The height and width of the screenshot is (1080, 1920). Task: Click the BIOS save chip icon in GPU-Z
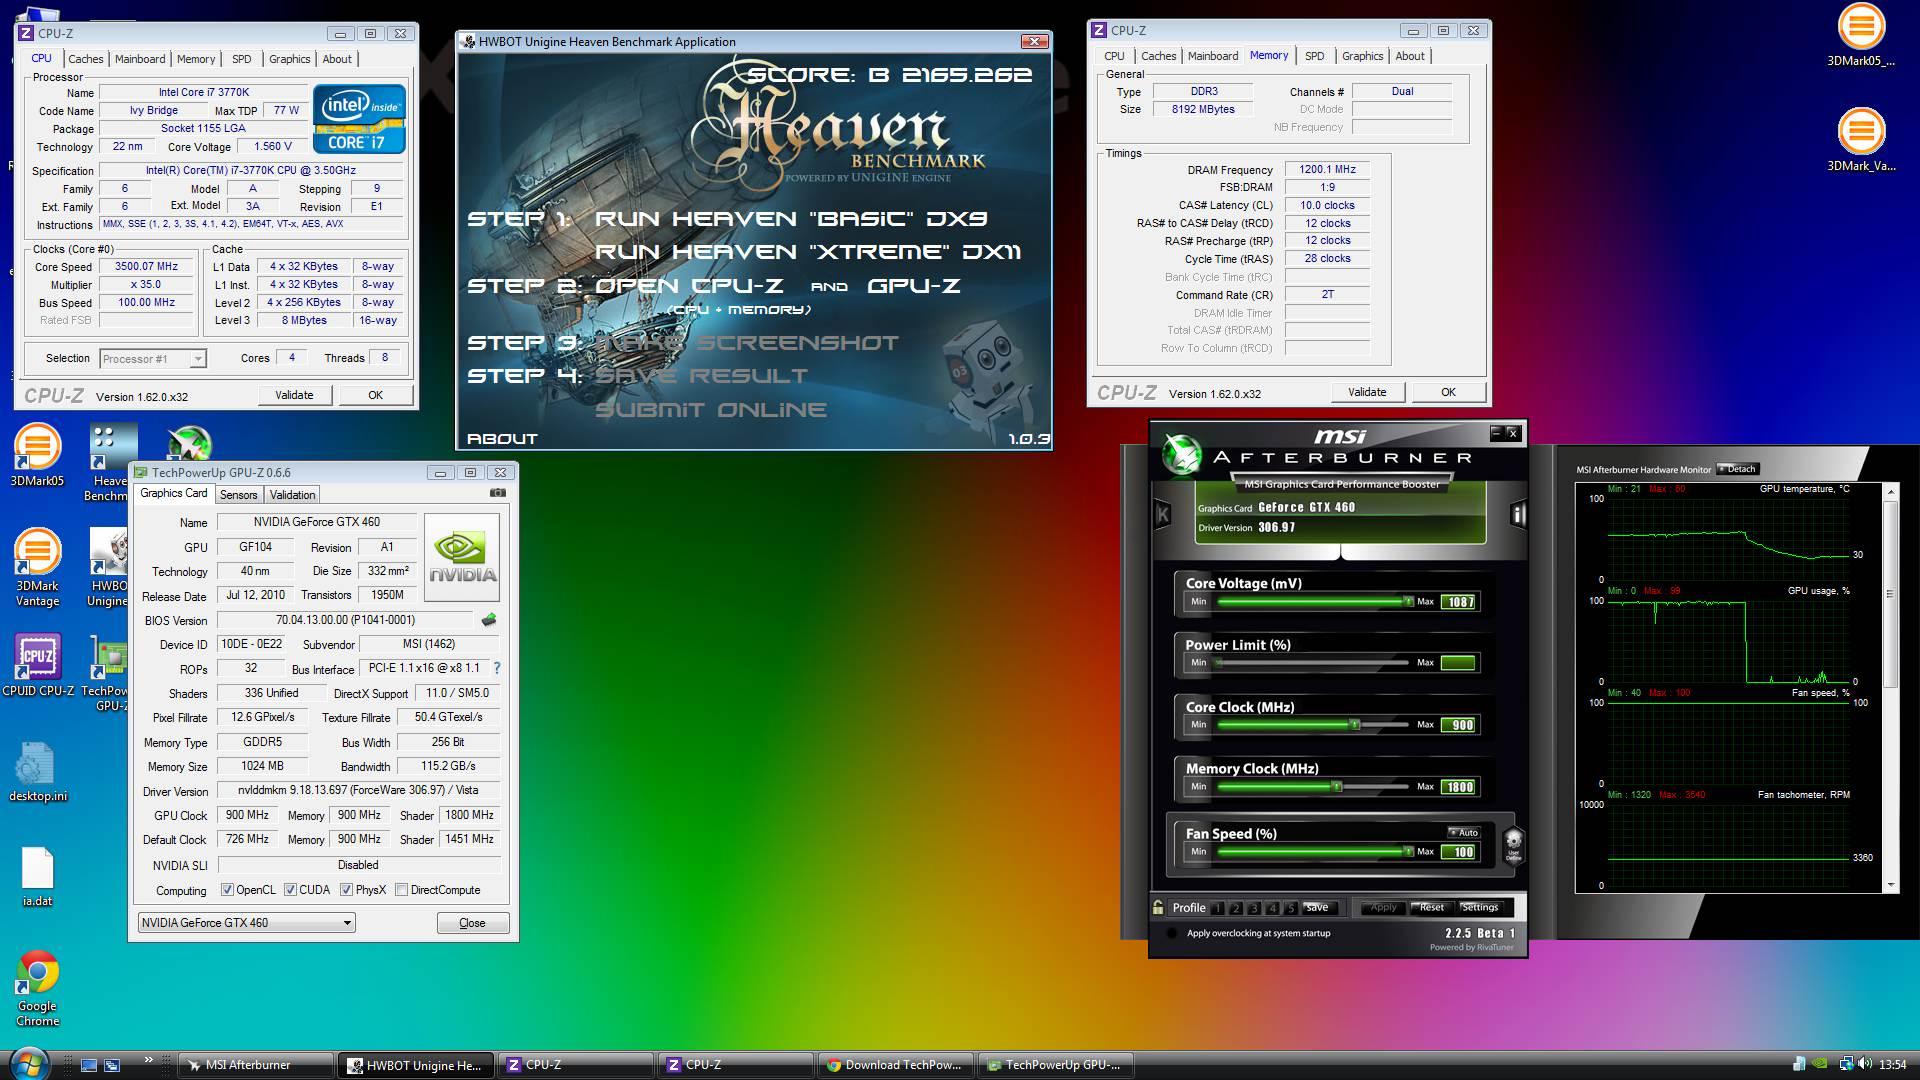[488, 620]
